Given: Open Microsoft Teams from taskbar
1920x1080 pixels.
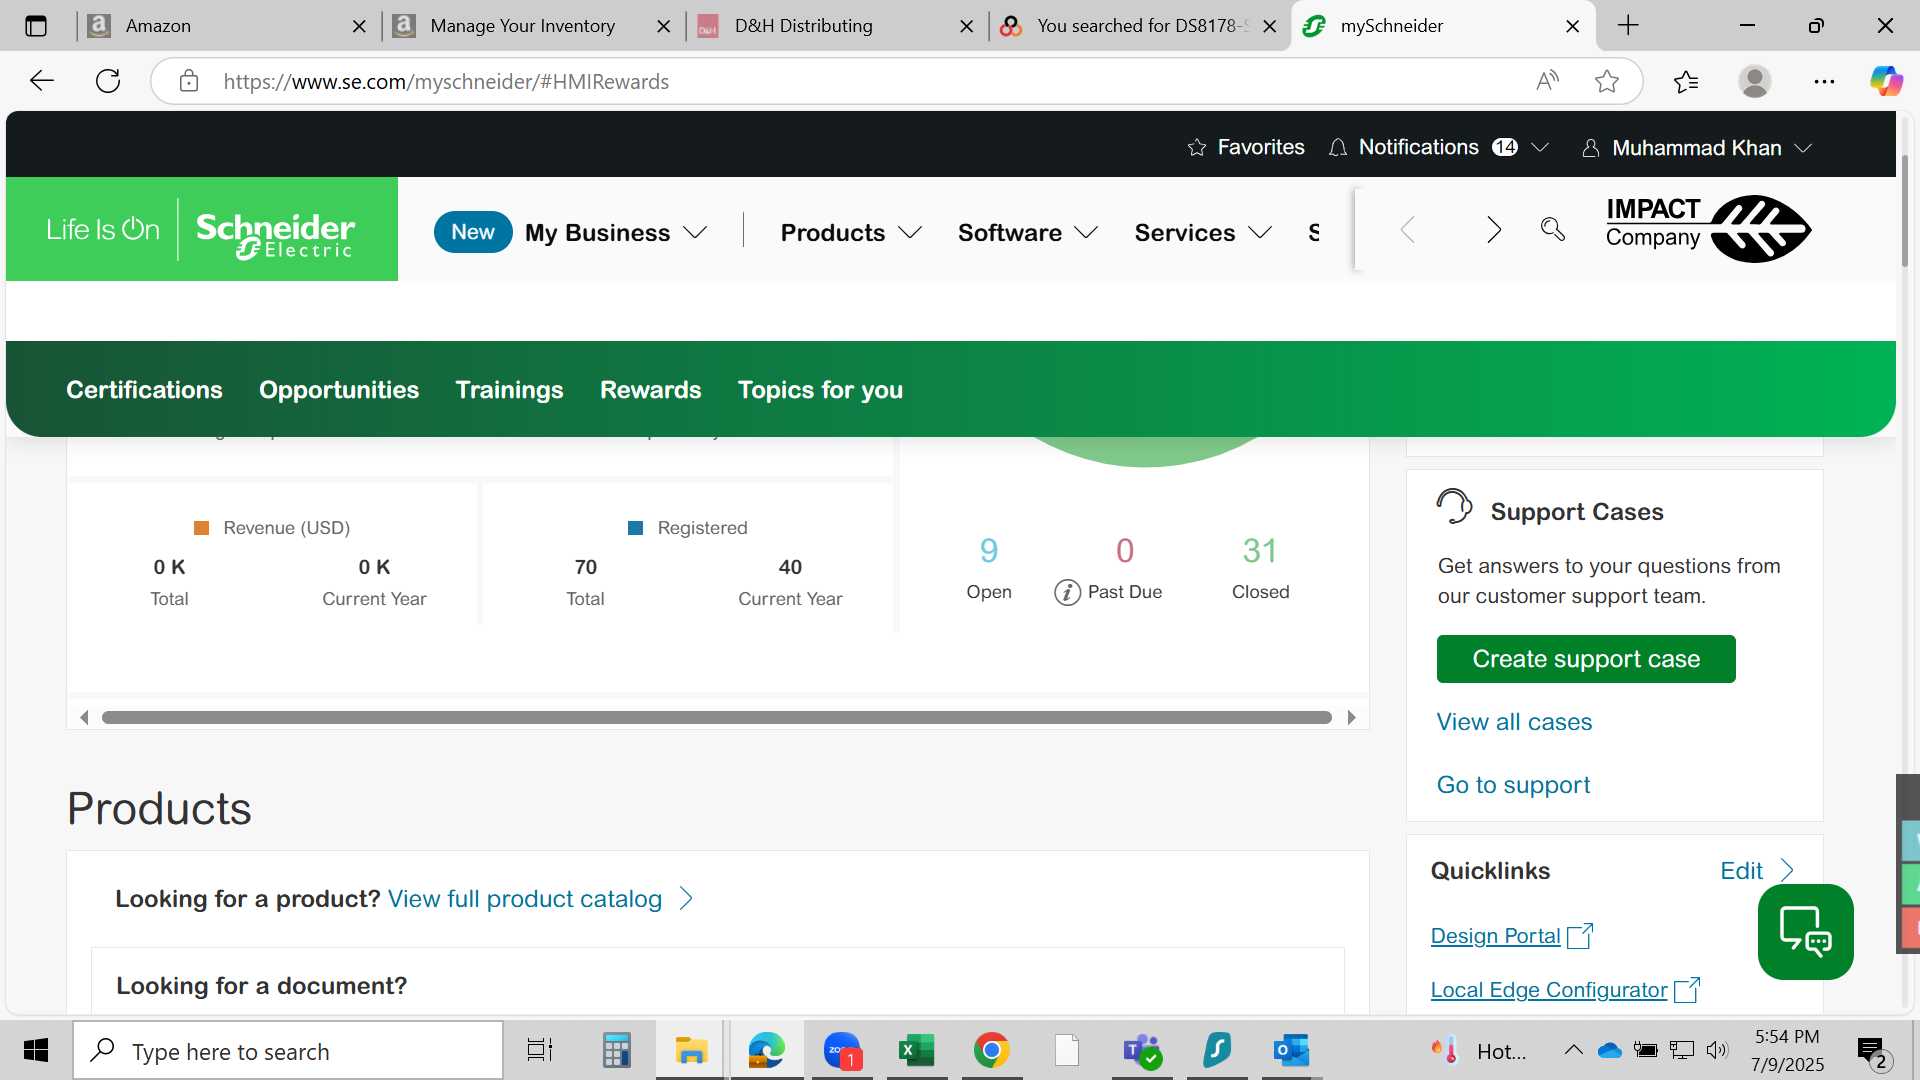Looking at the screenshot, I should pos(1141,1050).
